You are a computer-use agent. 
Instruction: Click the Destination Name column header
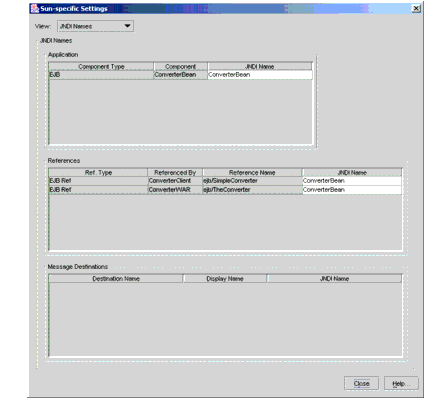(116, 278)
